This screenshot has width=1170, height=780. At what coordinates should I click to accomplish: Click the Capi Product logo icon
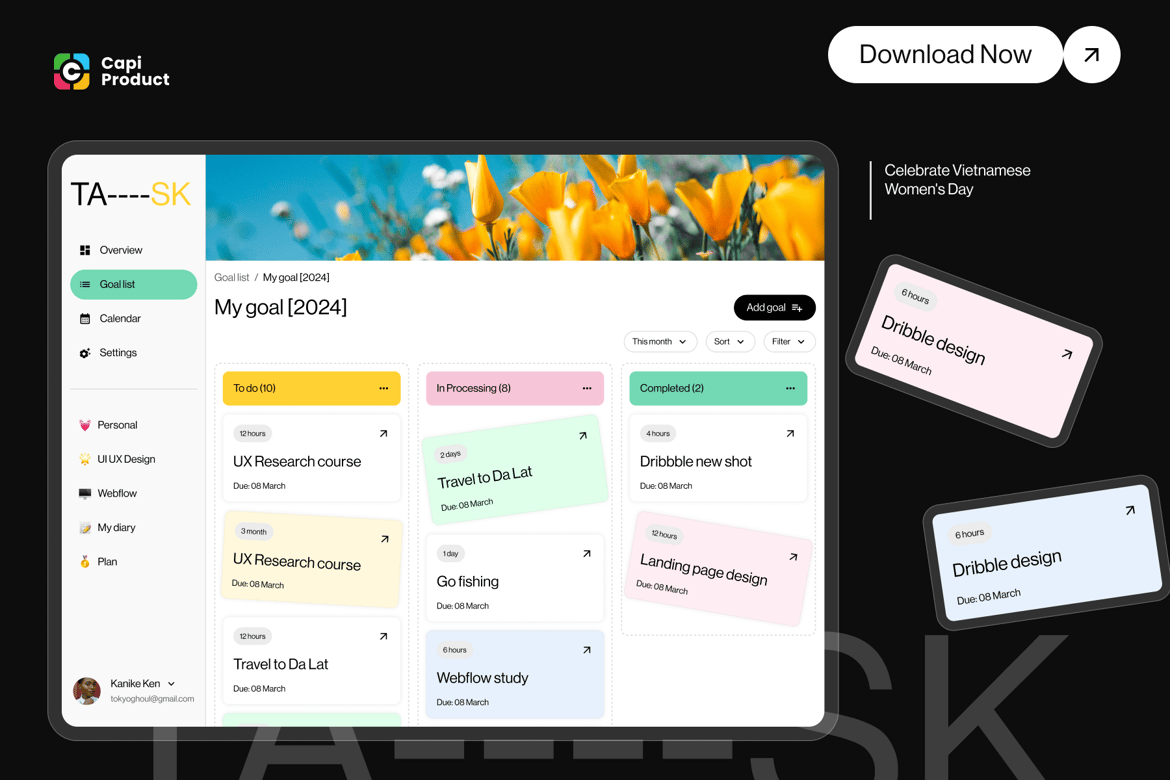[x=72, y=72]
